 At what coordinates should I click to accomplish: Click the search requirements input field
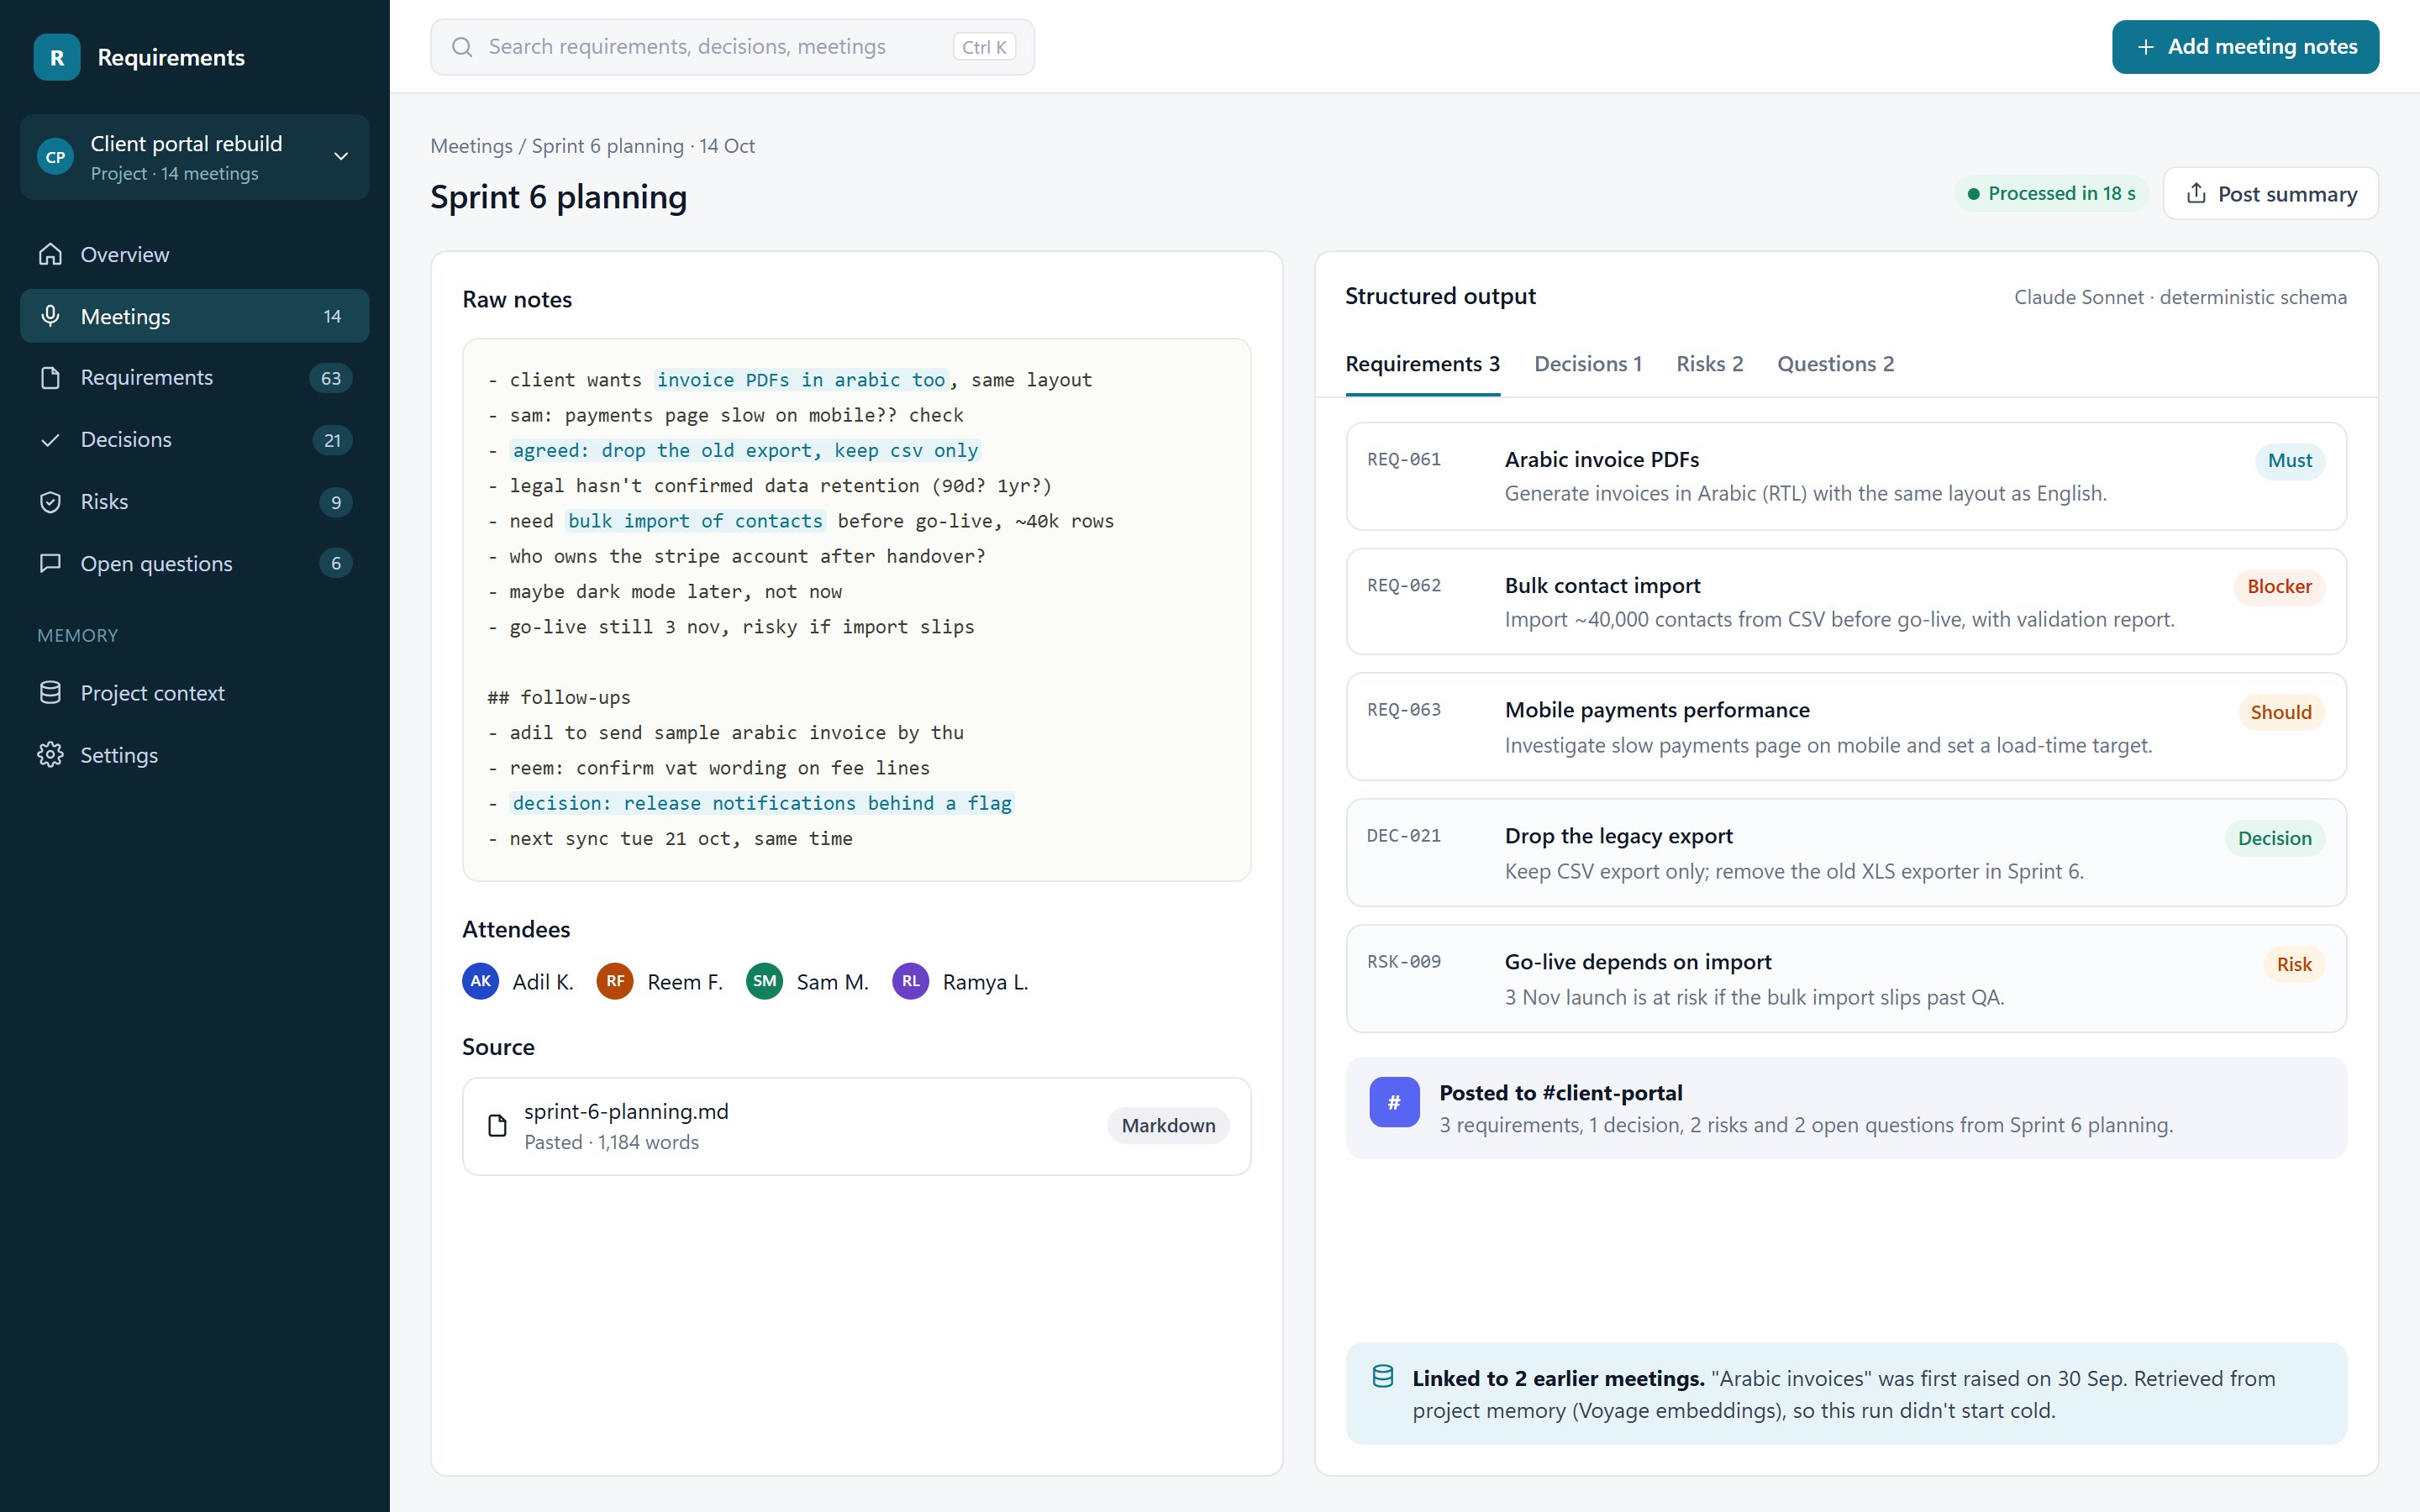732,47
